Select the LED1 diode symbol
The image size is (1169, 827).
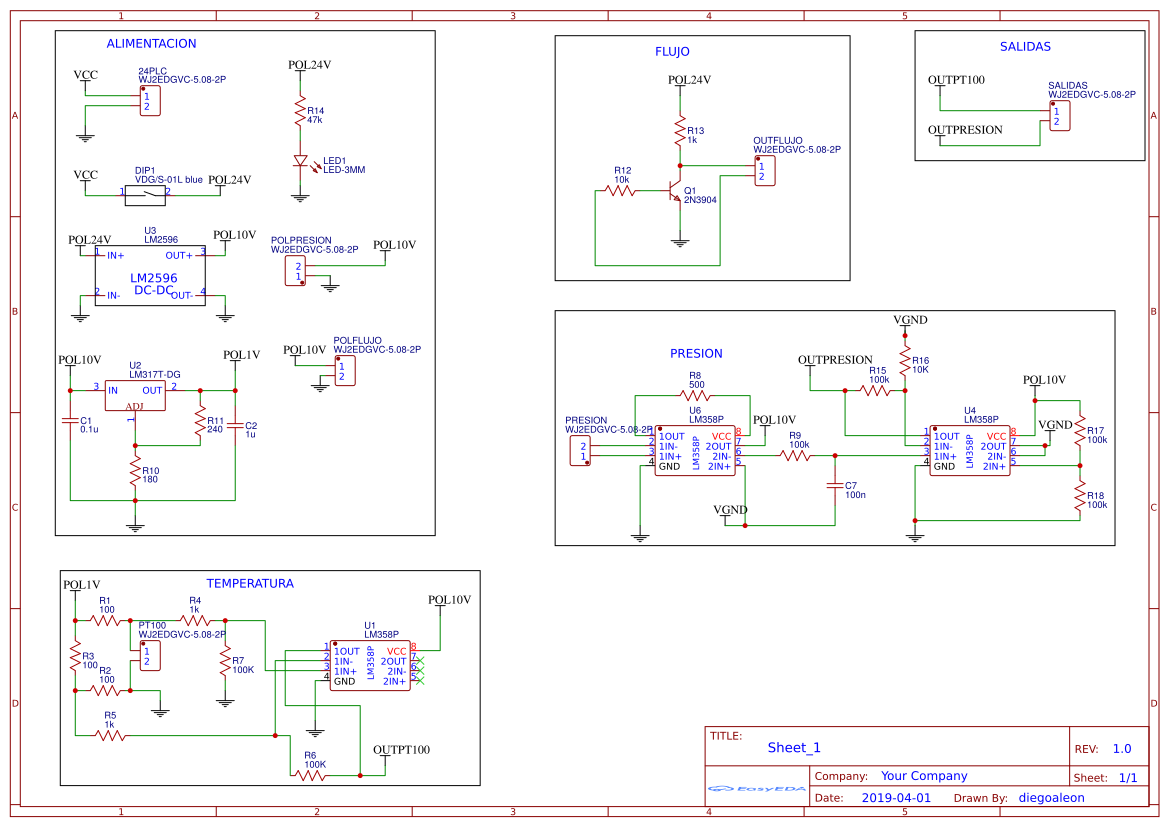[x=299, y=161]
